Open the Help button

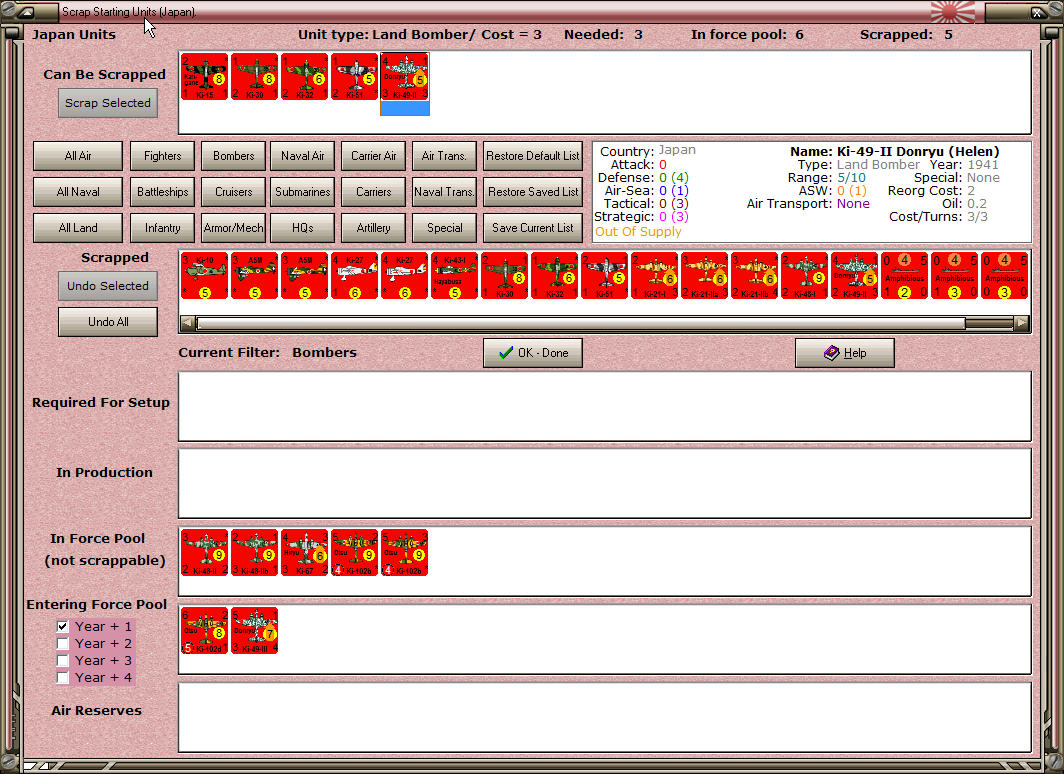click(845, 353)
